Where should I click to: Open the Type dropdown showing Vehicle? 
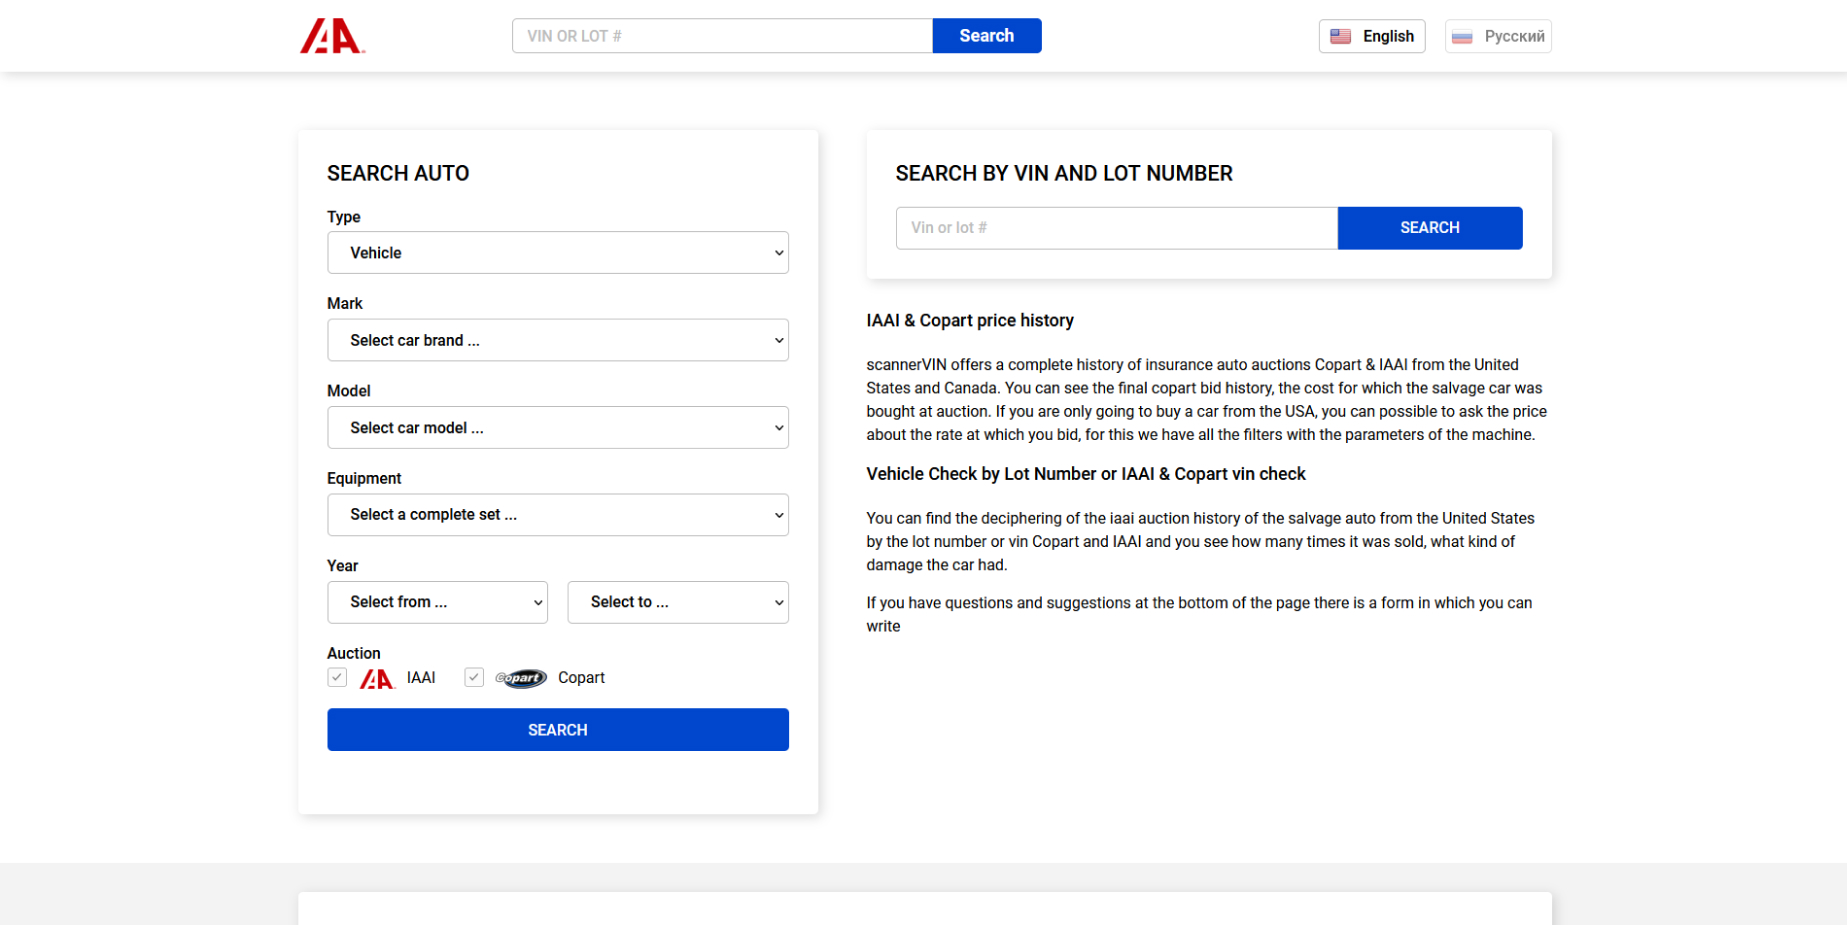click(x=558, y=253)
